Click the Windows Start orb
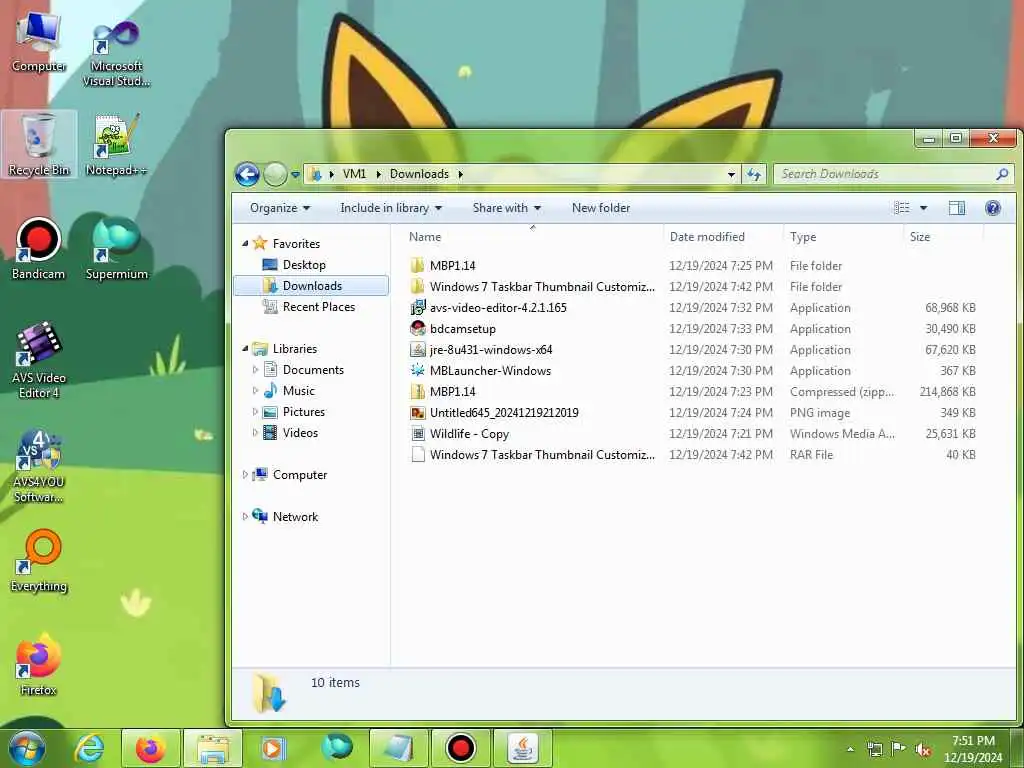This screenshot has width=1024, height=768. click(27, 748)
